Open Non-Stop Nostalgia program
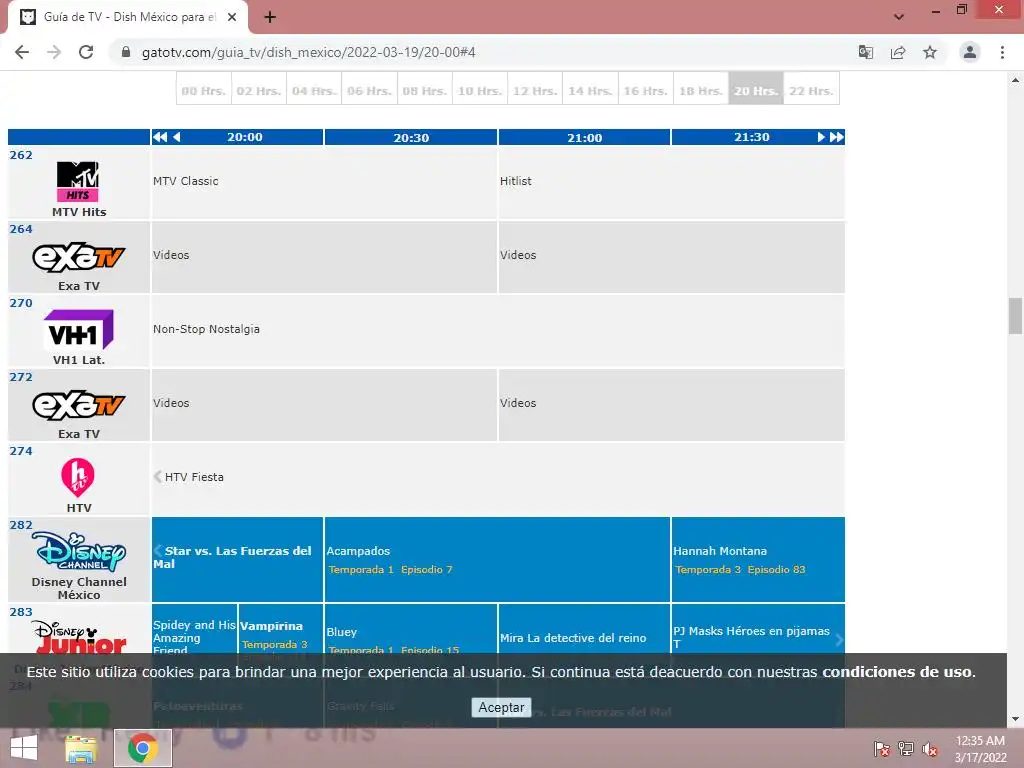1024x768 pixels. click(x=206, y=329)
